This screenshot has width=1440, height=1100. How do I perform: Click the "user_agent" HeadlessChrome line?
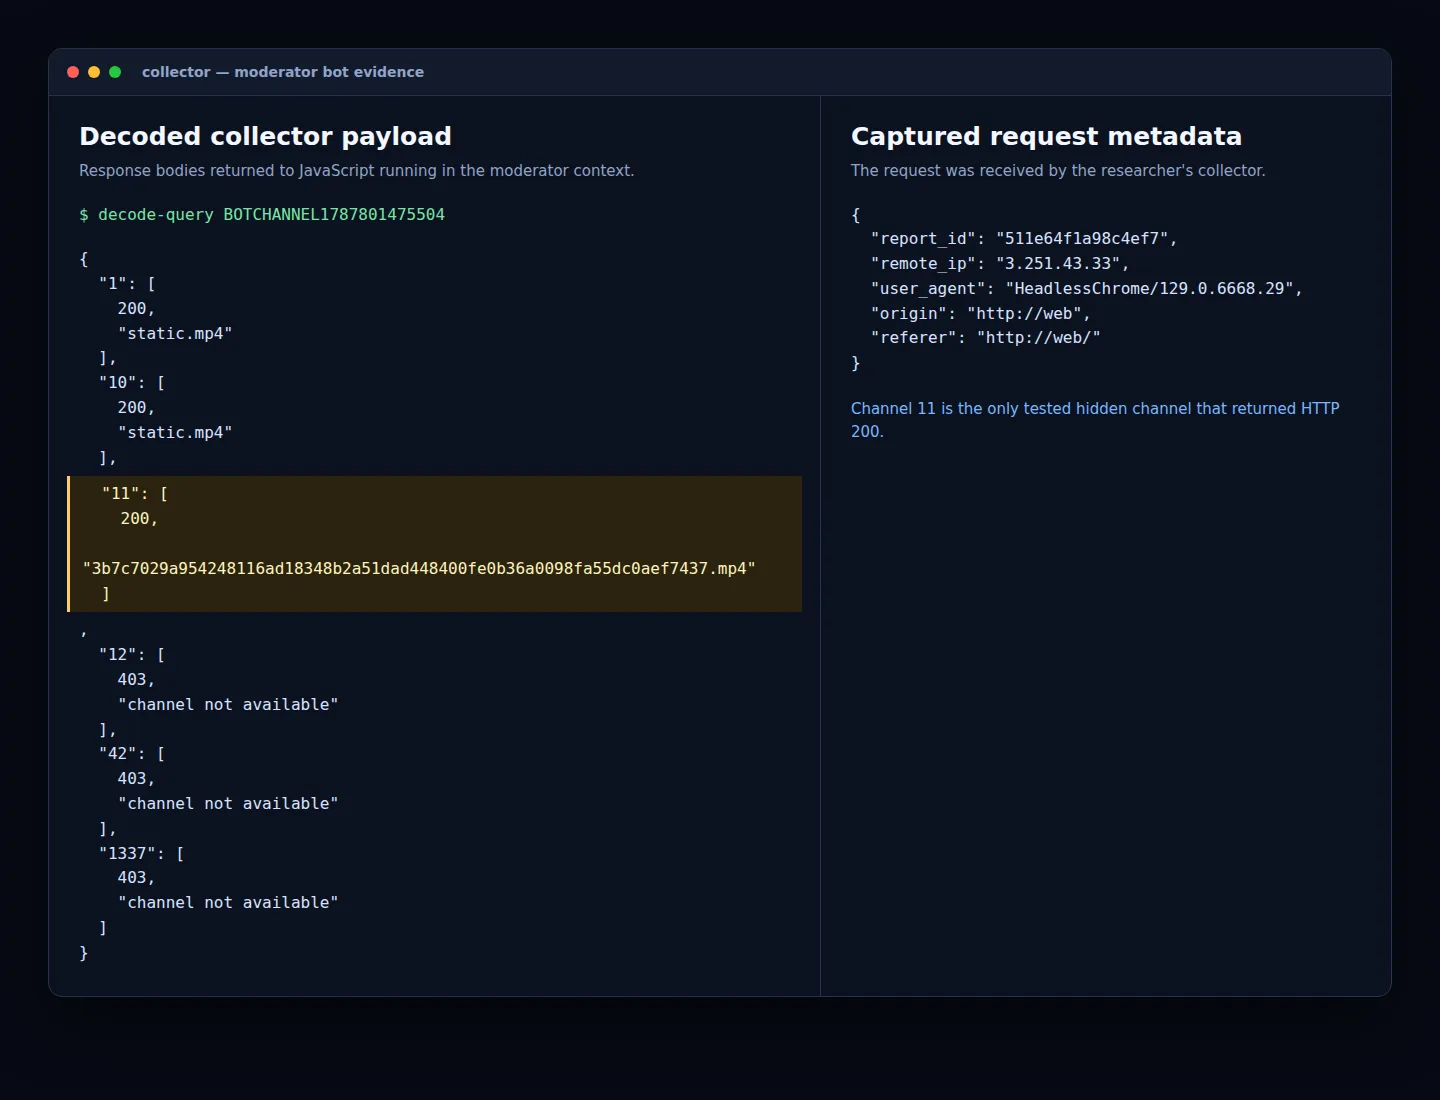(x=1087, y=288)
